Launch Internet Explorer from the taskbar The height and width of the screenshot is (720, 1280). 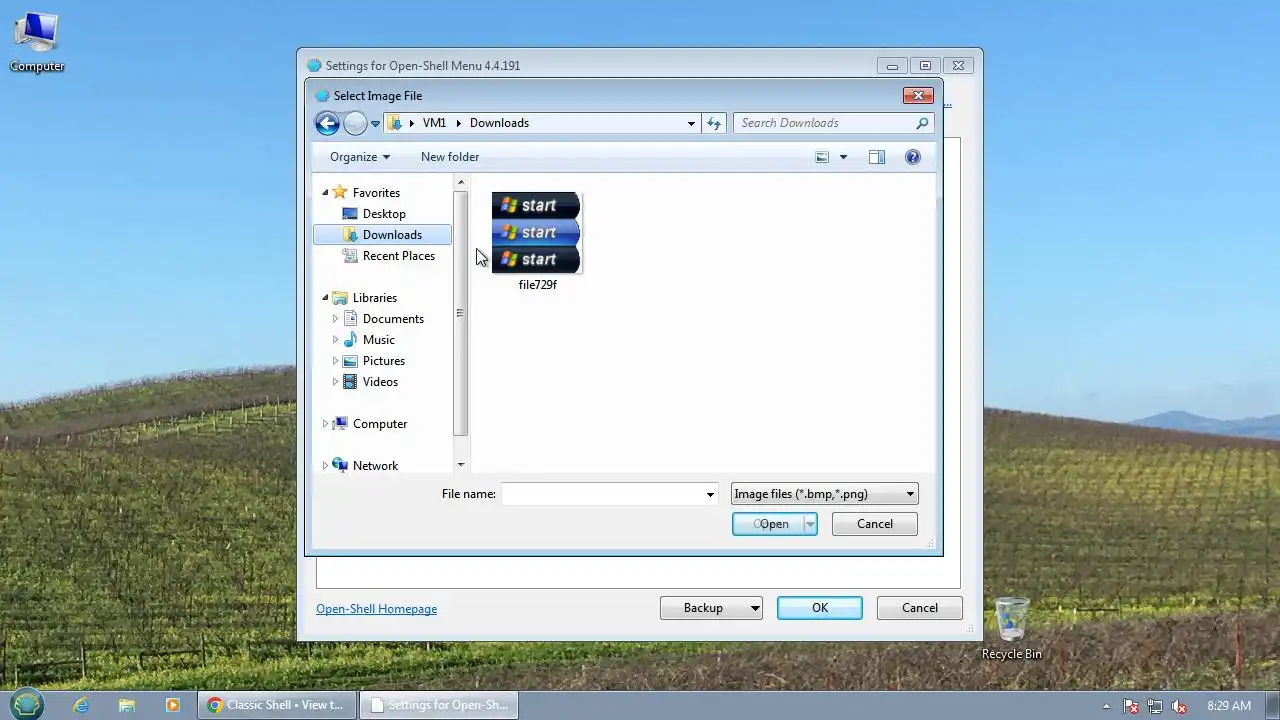point(81,705)
